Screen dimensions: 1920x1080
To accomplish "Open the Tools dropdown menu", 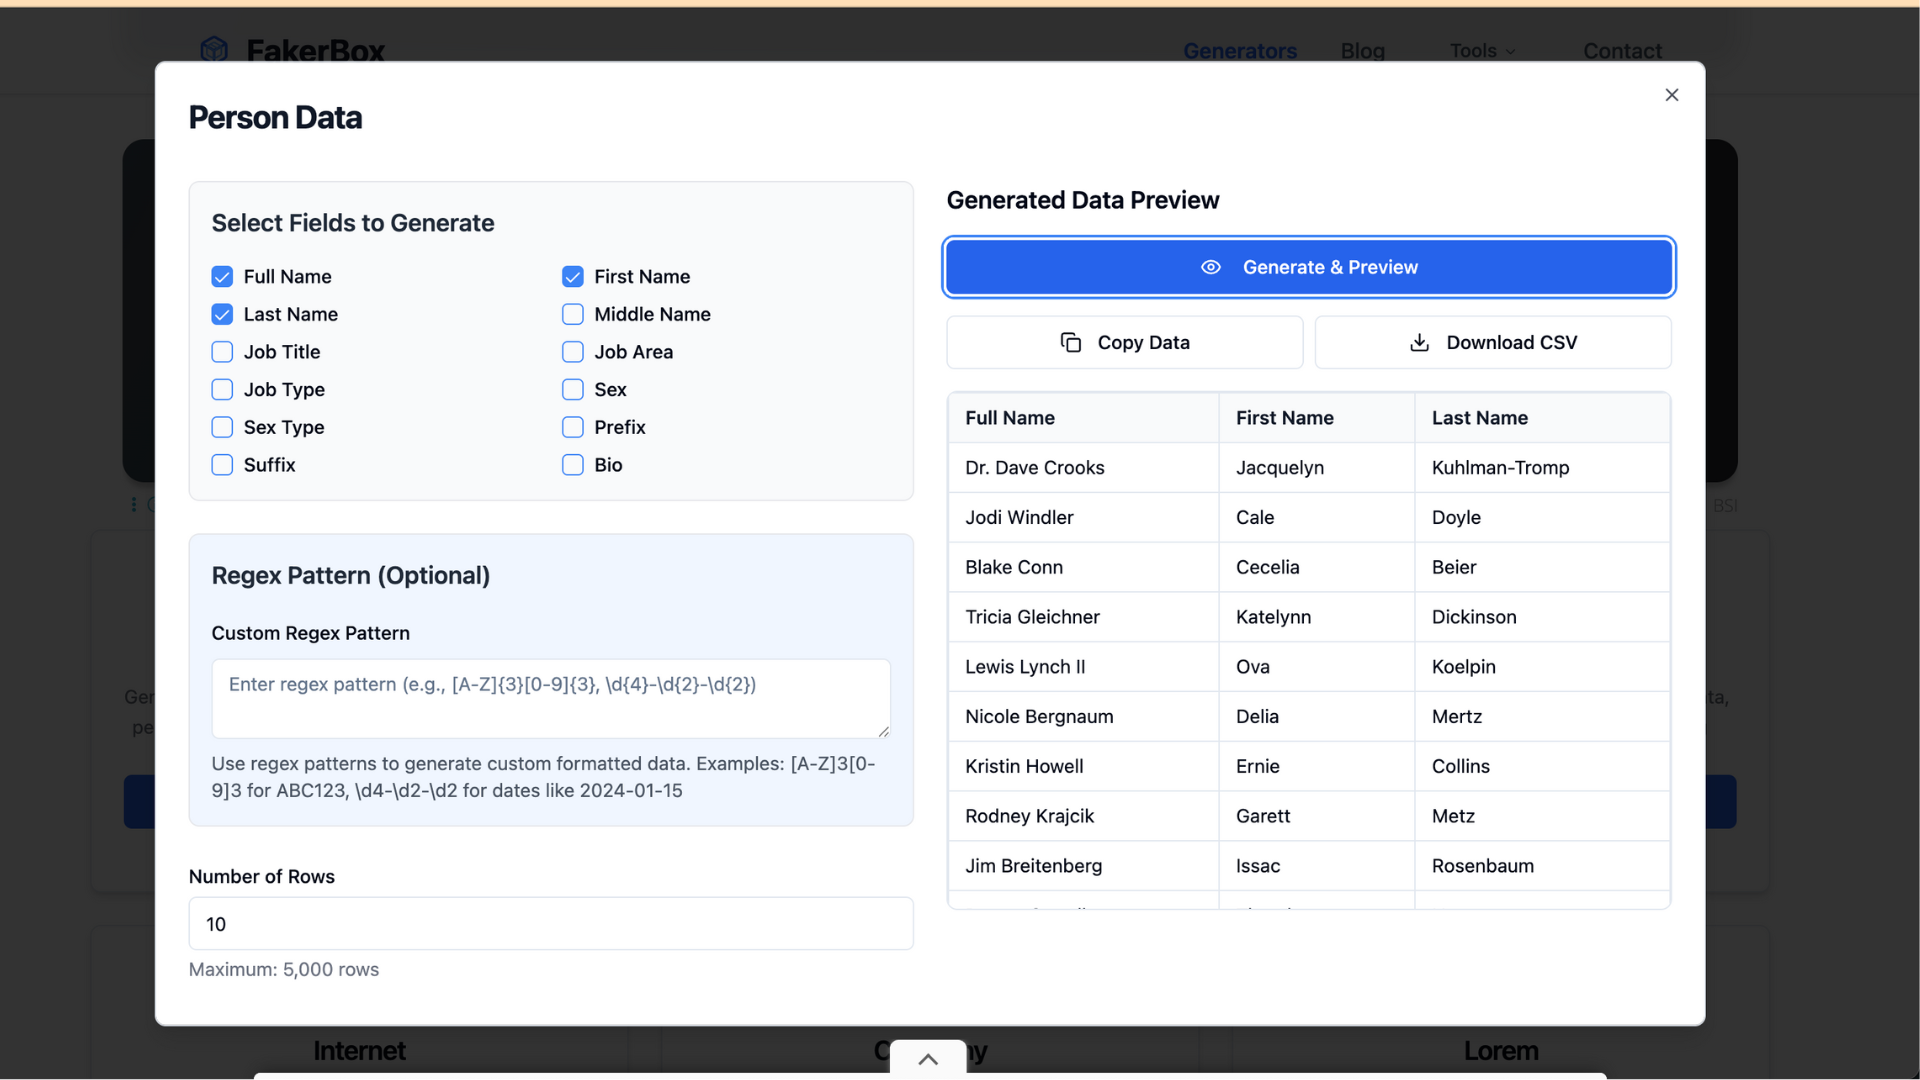I will click(x=1480, y=50).
